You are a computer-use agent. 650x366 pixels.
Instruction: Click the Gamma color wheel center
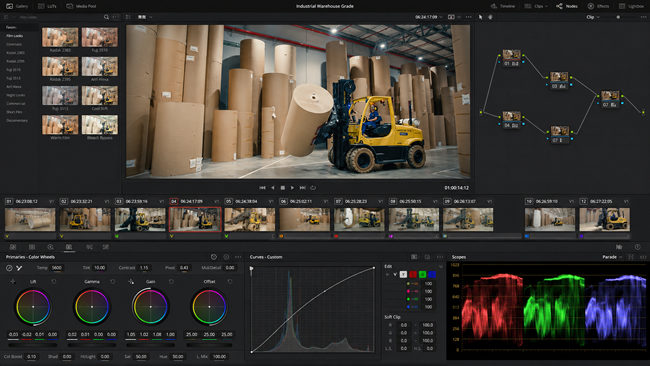pos(92,307)
